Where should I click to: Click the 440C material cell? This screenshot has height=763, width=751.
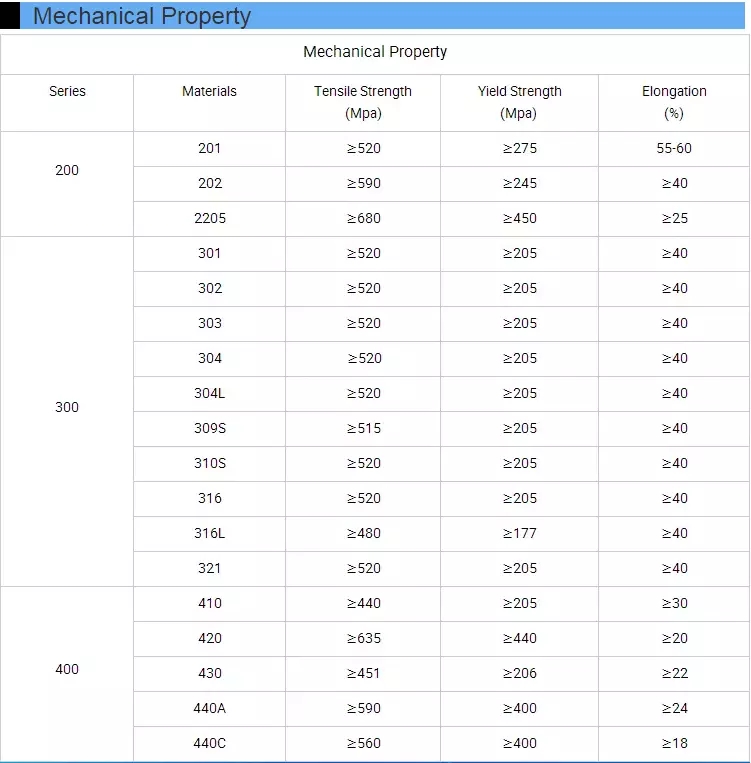209,743
